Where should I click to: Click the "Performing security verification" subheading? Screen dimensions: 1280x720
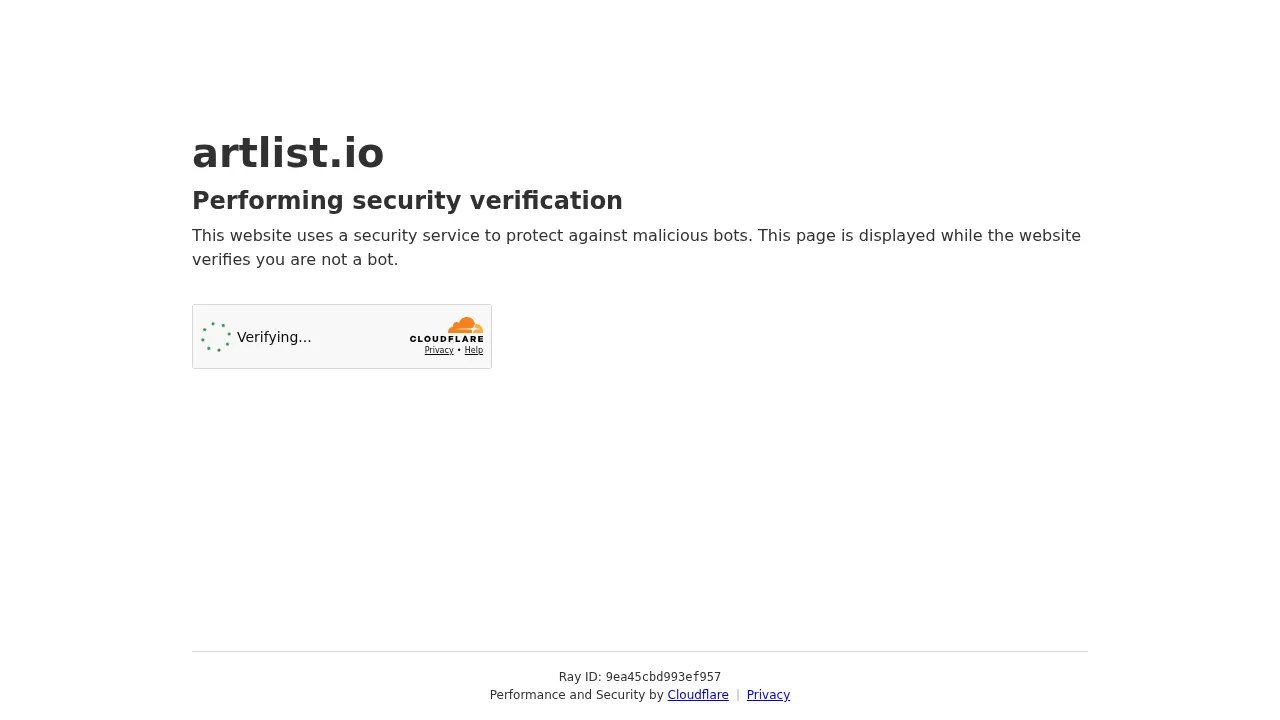pyautogui.click(x=407, y=201)
